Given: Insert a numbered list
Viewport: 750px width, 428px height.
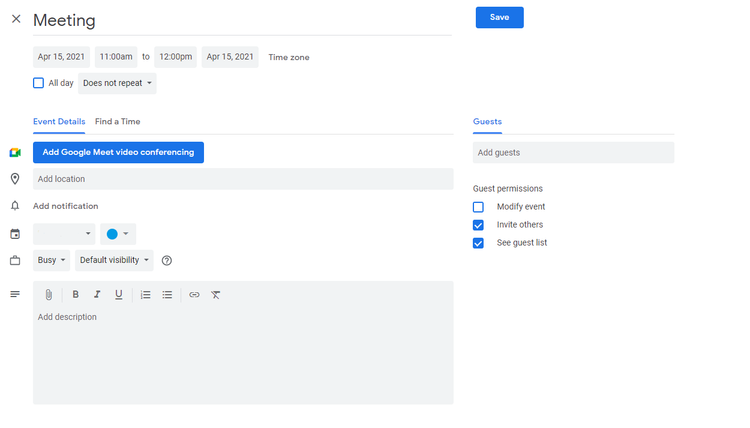Looking at the screenshot, I should point(145,295).
